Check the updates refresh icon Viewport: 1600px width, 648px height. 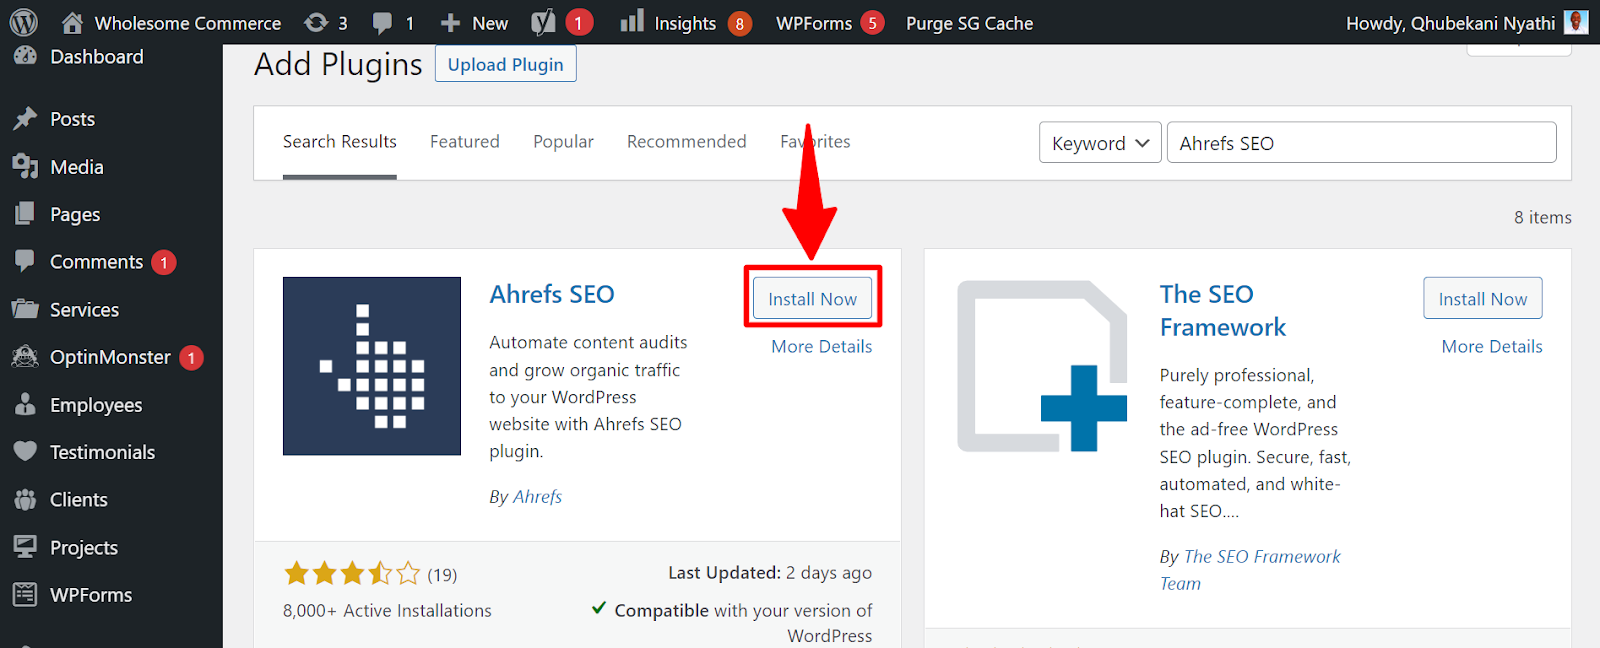[316, 22]
